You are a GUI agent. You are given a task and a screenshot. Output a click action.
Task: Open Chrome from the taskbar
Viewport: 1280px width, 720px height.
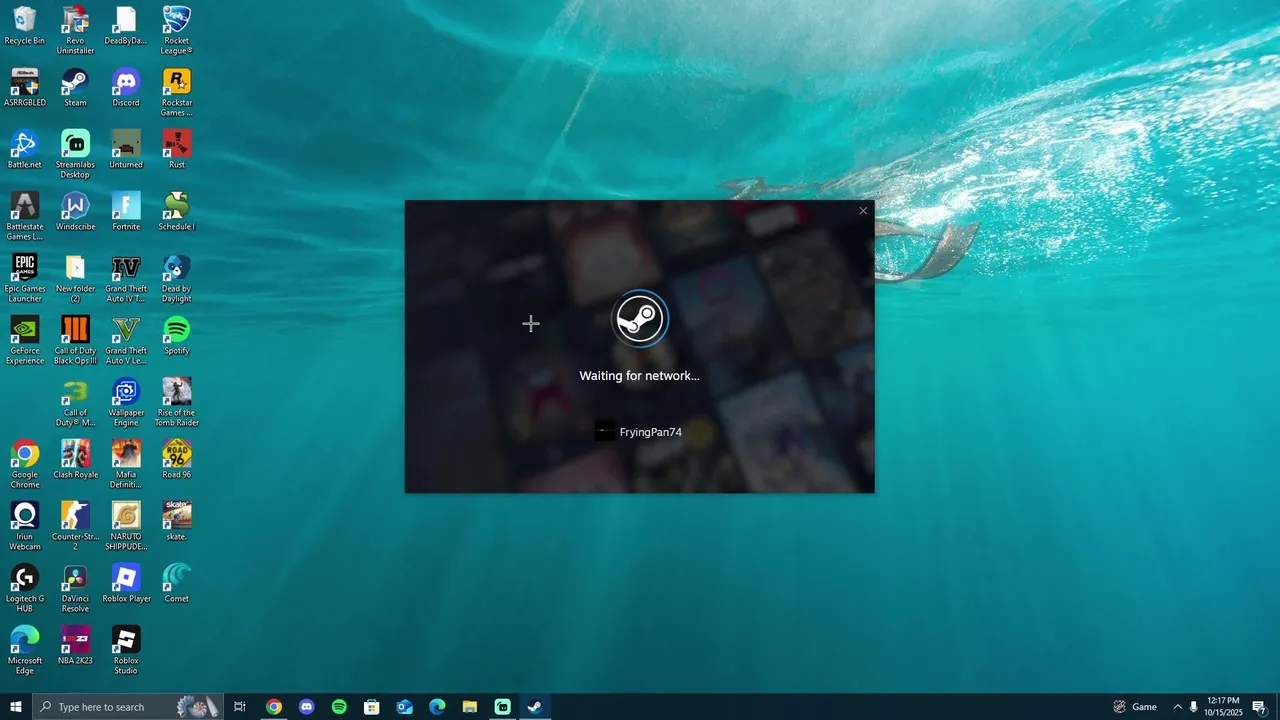coord(274,707)
